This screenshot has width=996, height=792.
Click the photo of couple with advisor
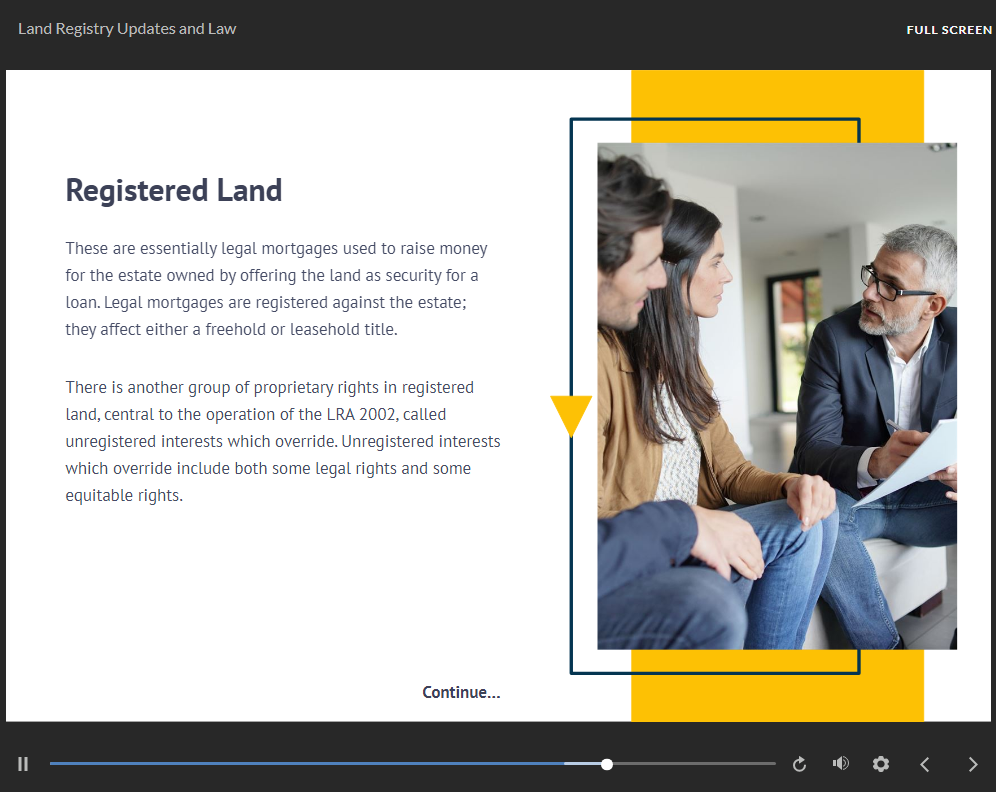777,396
